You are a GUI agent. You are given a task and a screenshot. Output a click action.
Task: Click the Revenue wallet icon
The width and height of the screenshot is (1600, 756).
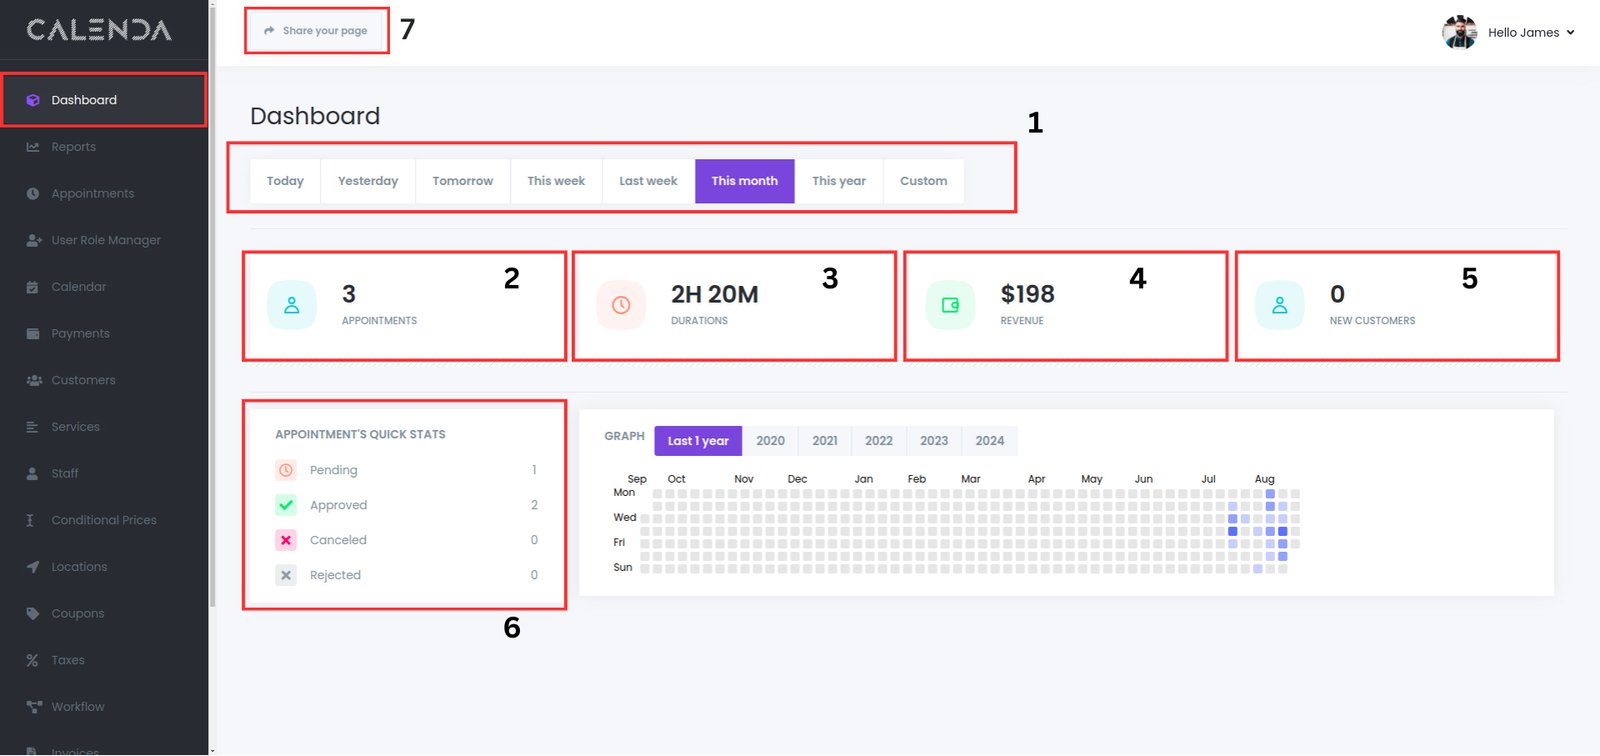pyautogui.click(x=950, y=305)
